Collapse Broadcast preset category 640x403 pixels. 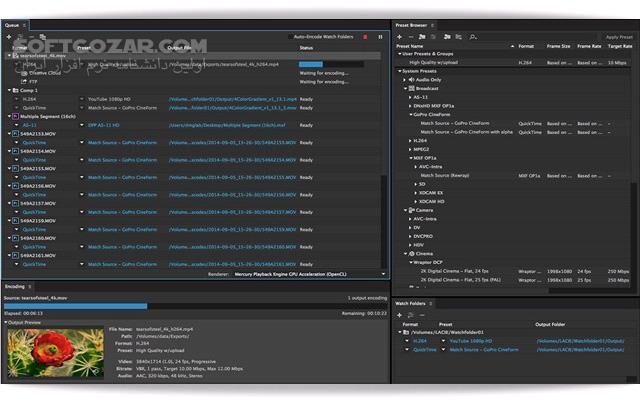tap(405, 89)
